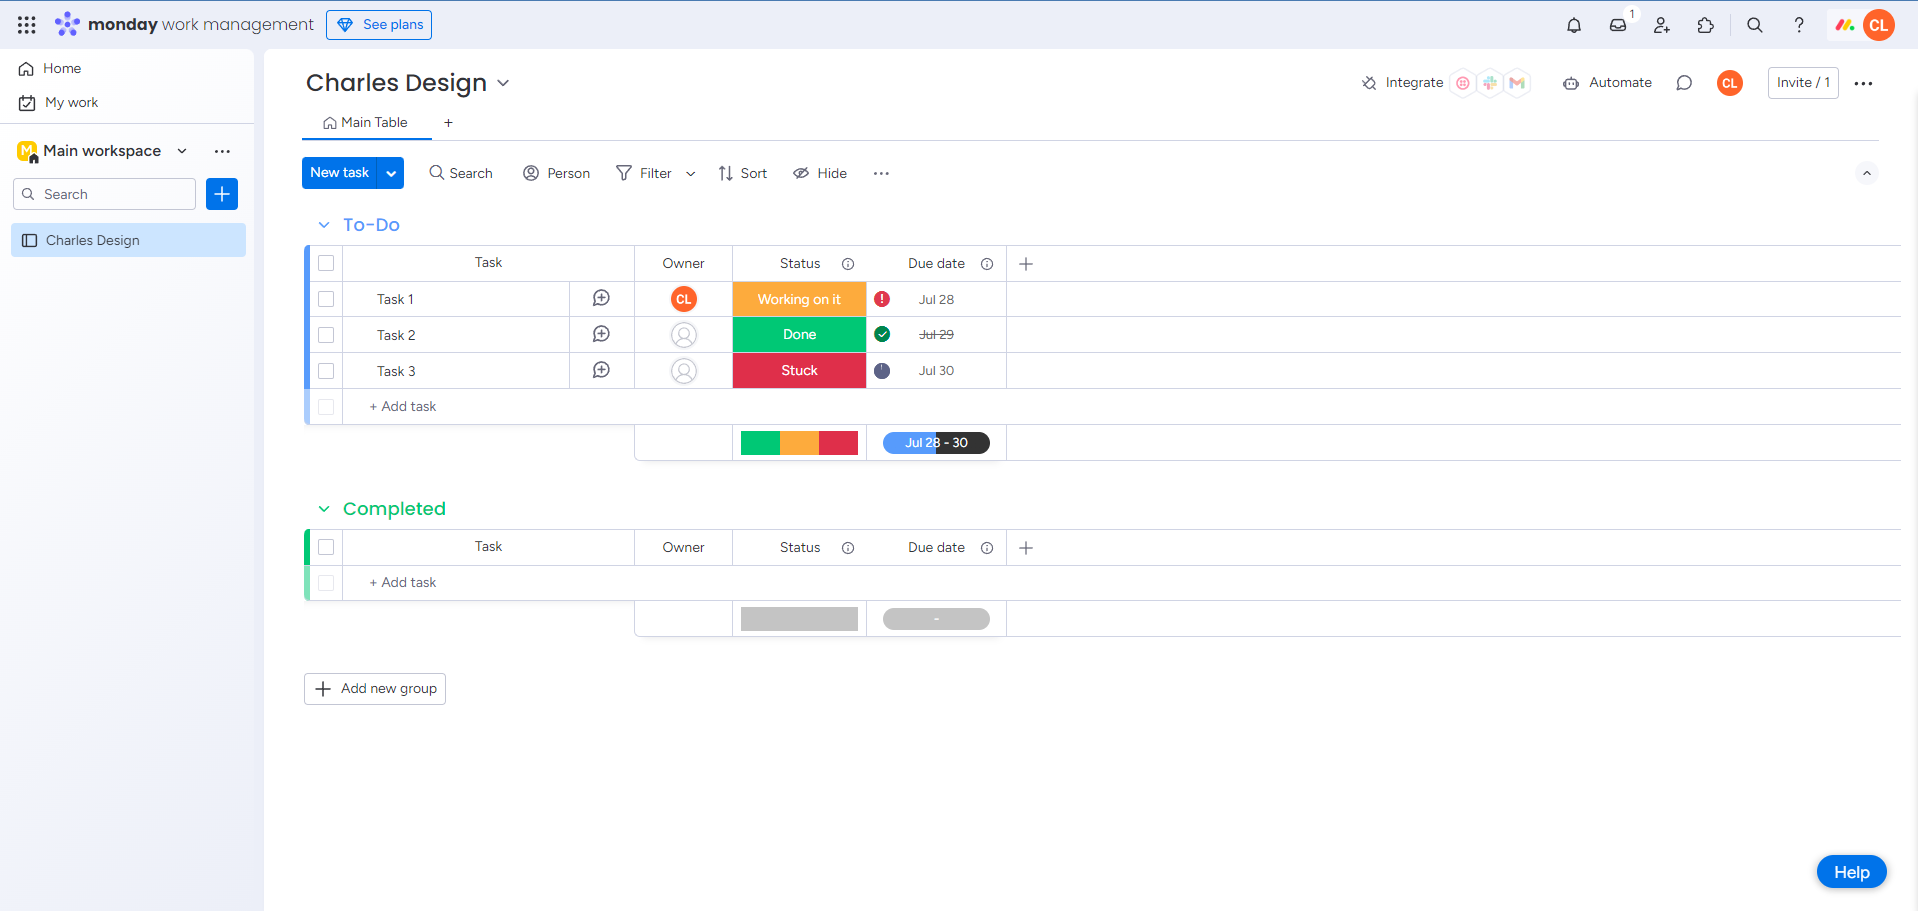The height and width of the screenshot is (911, 1918).
Task: Open the update conversation for Task 2
Action: click(601, 334)
